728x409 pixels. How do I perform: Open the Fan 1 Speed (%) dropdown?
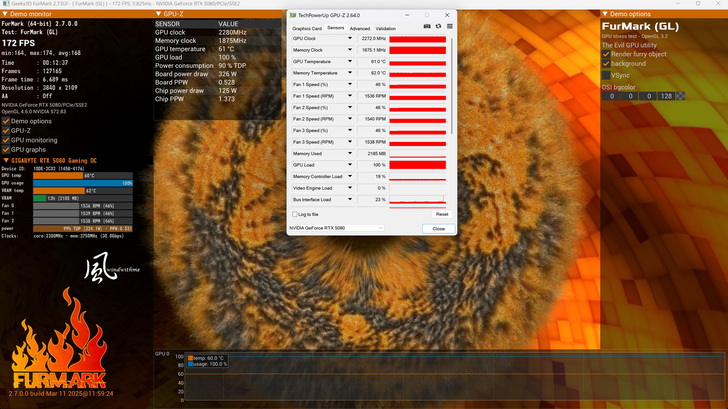350,84
